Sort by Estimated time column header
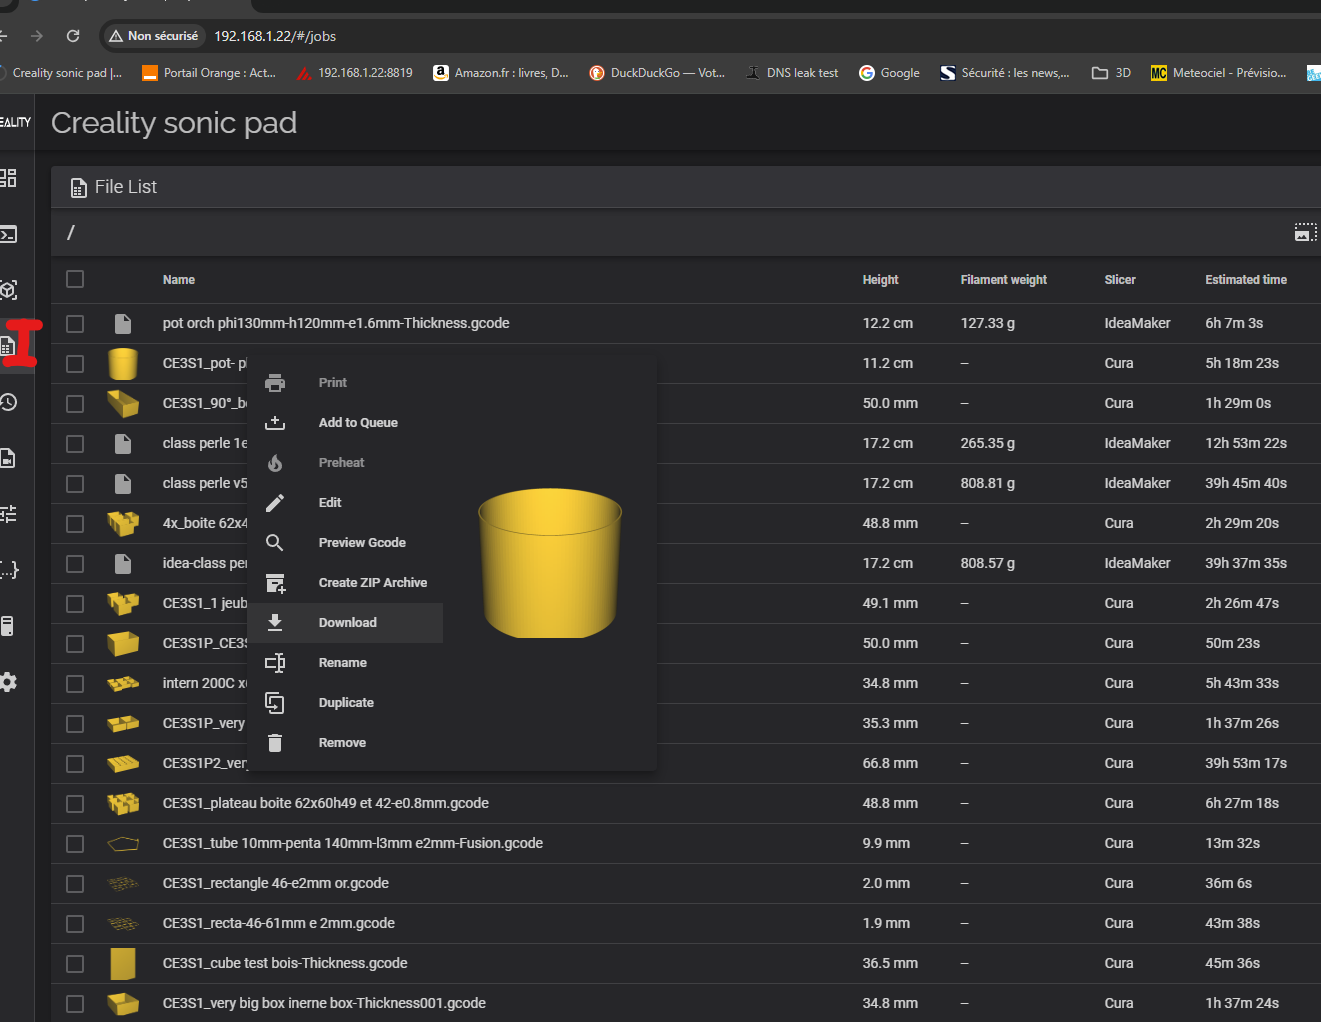The image size is (1321, 1022). point(1246,280)
